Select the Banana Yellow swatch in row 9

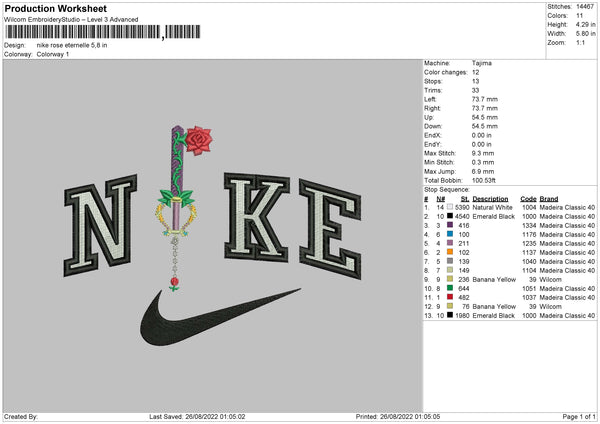click(450, 279)
